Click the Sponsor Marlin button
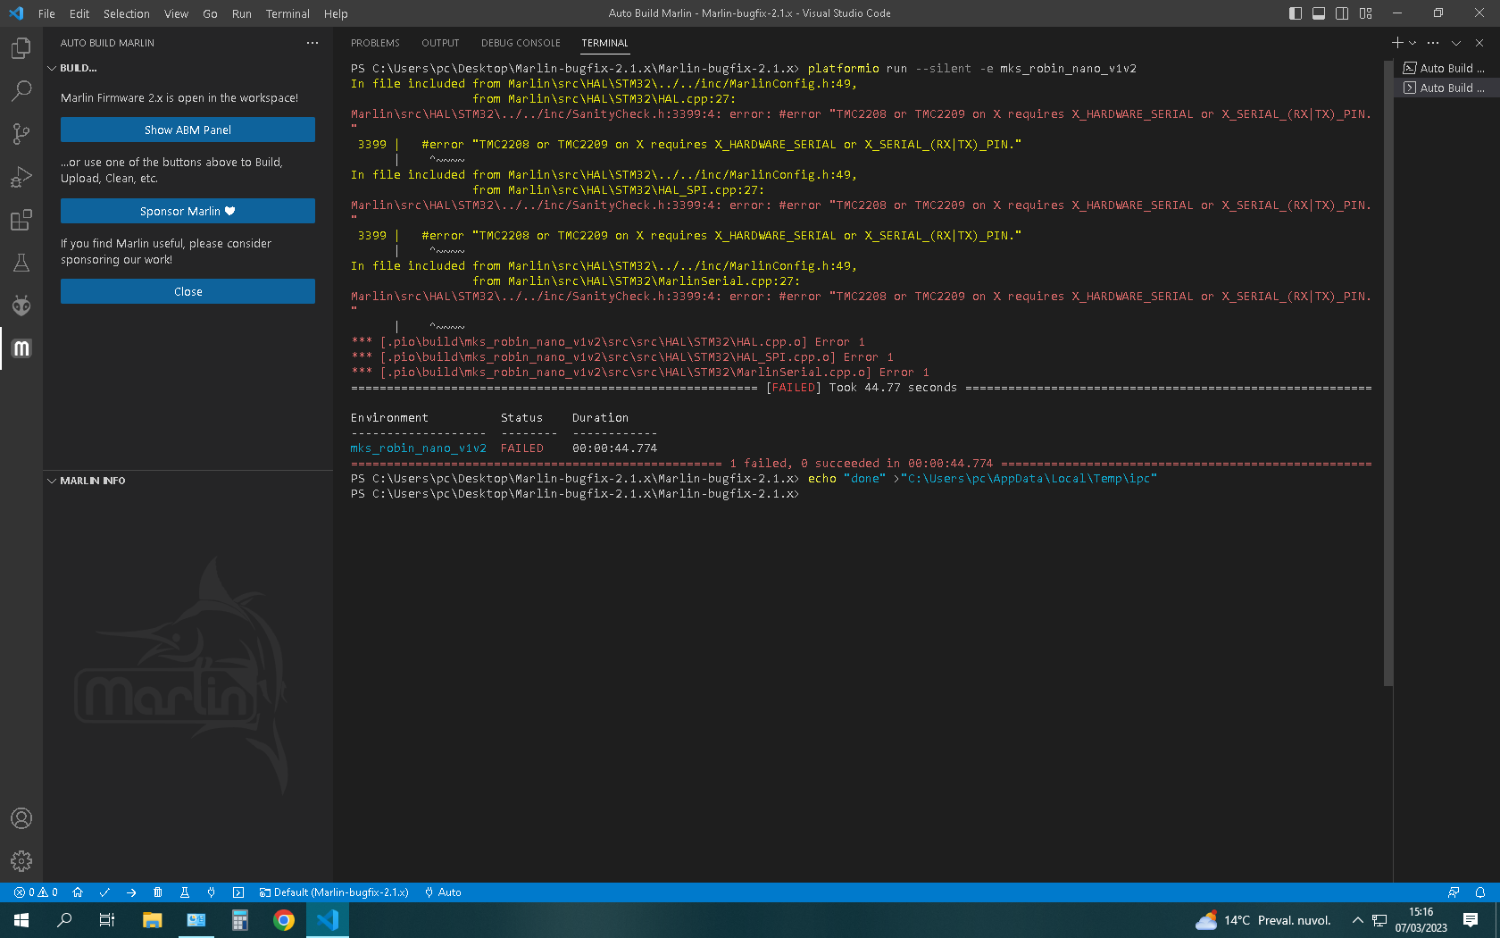Screen dimensions: 1500x938 pos(187,211)
